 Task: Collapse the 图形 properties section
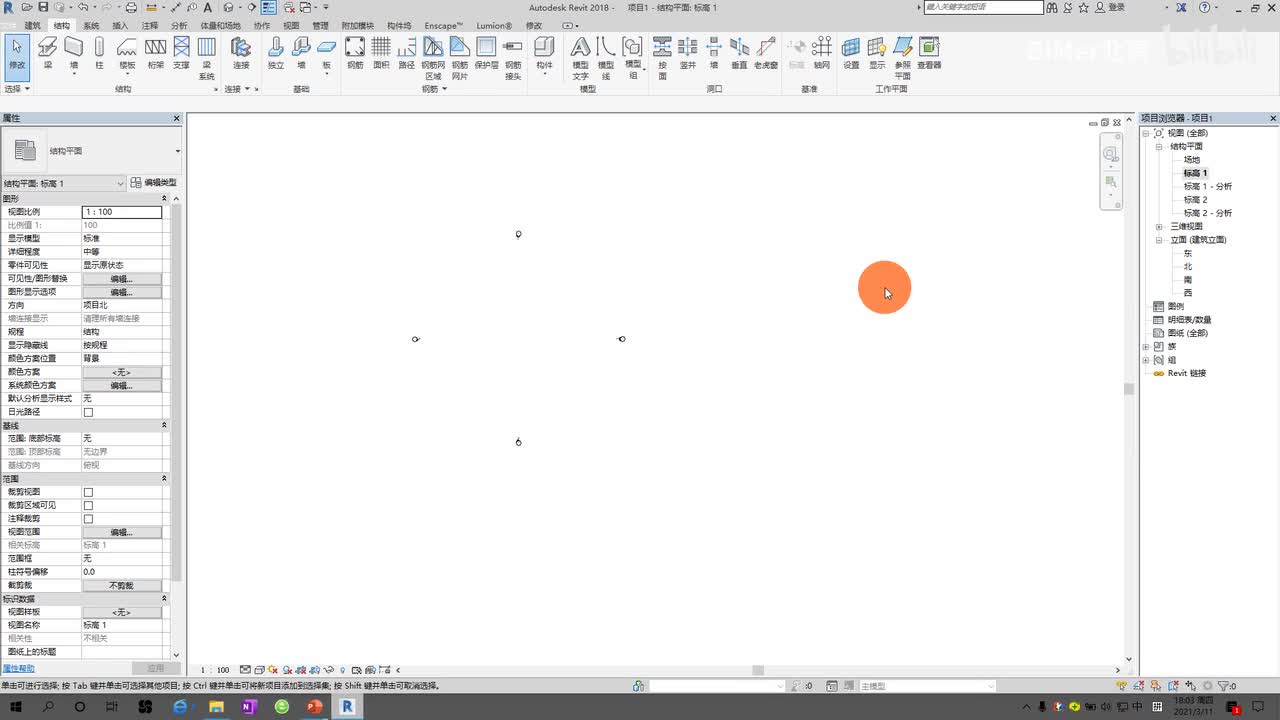[165, 199]
